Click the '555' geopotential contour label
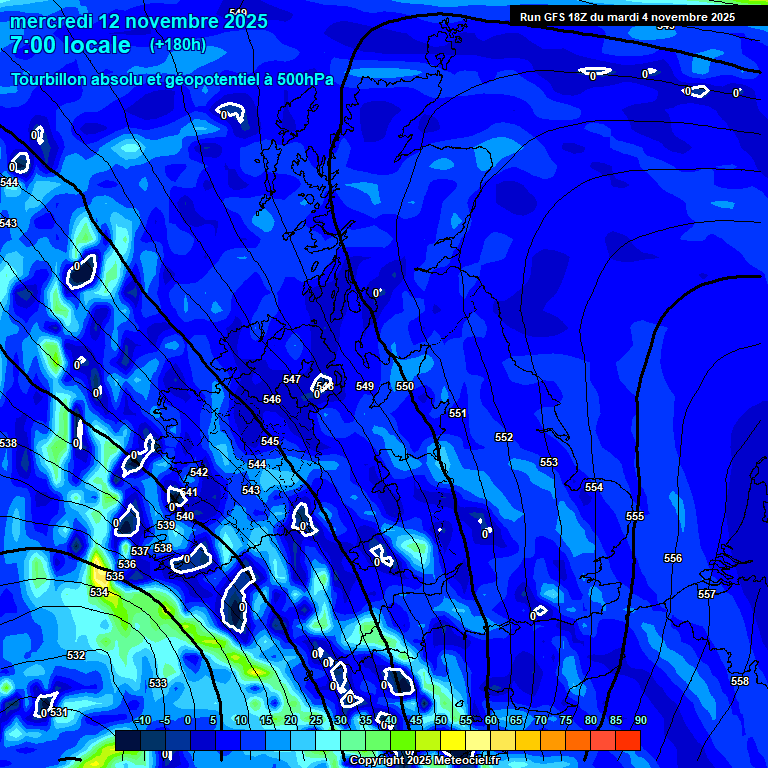Viewport: 768px width, 768px height. (635, 516)
